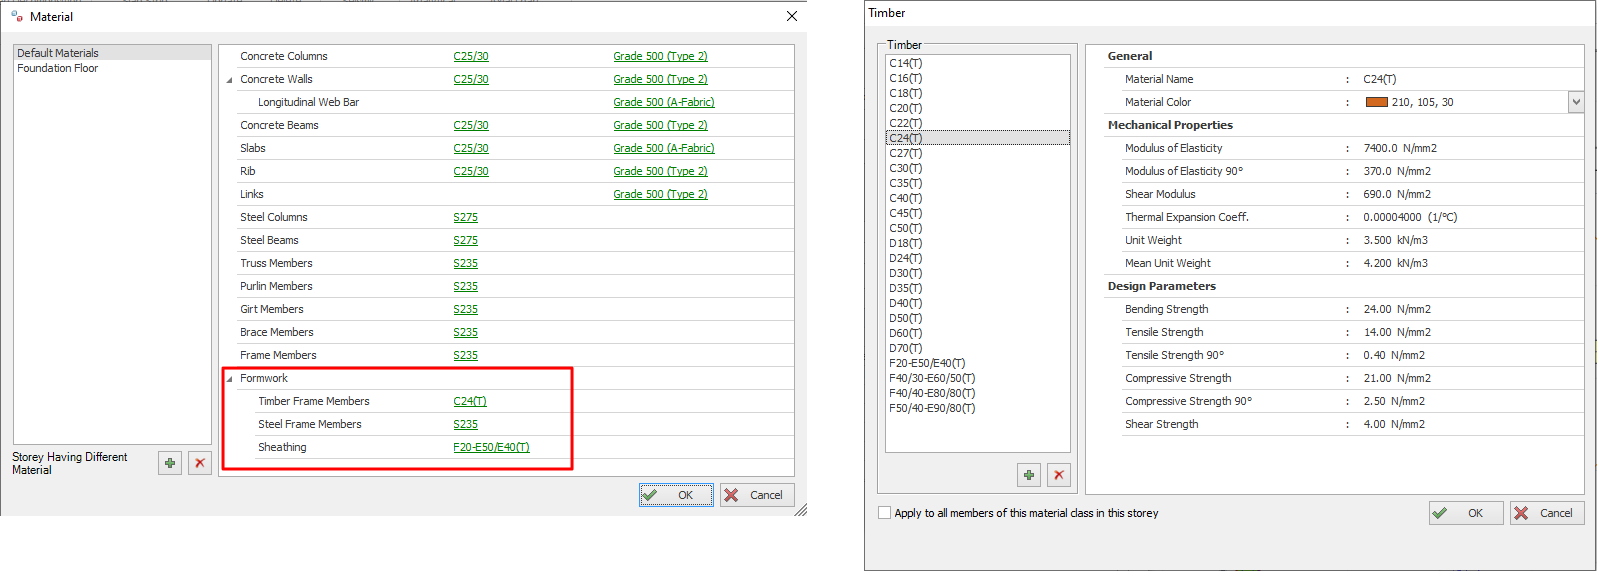Select C30(T) in the Timber list
The width and height of the screenshot is (1599, 572).
906,168
